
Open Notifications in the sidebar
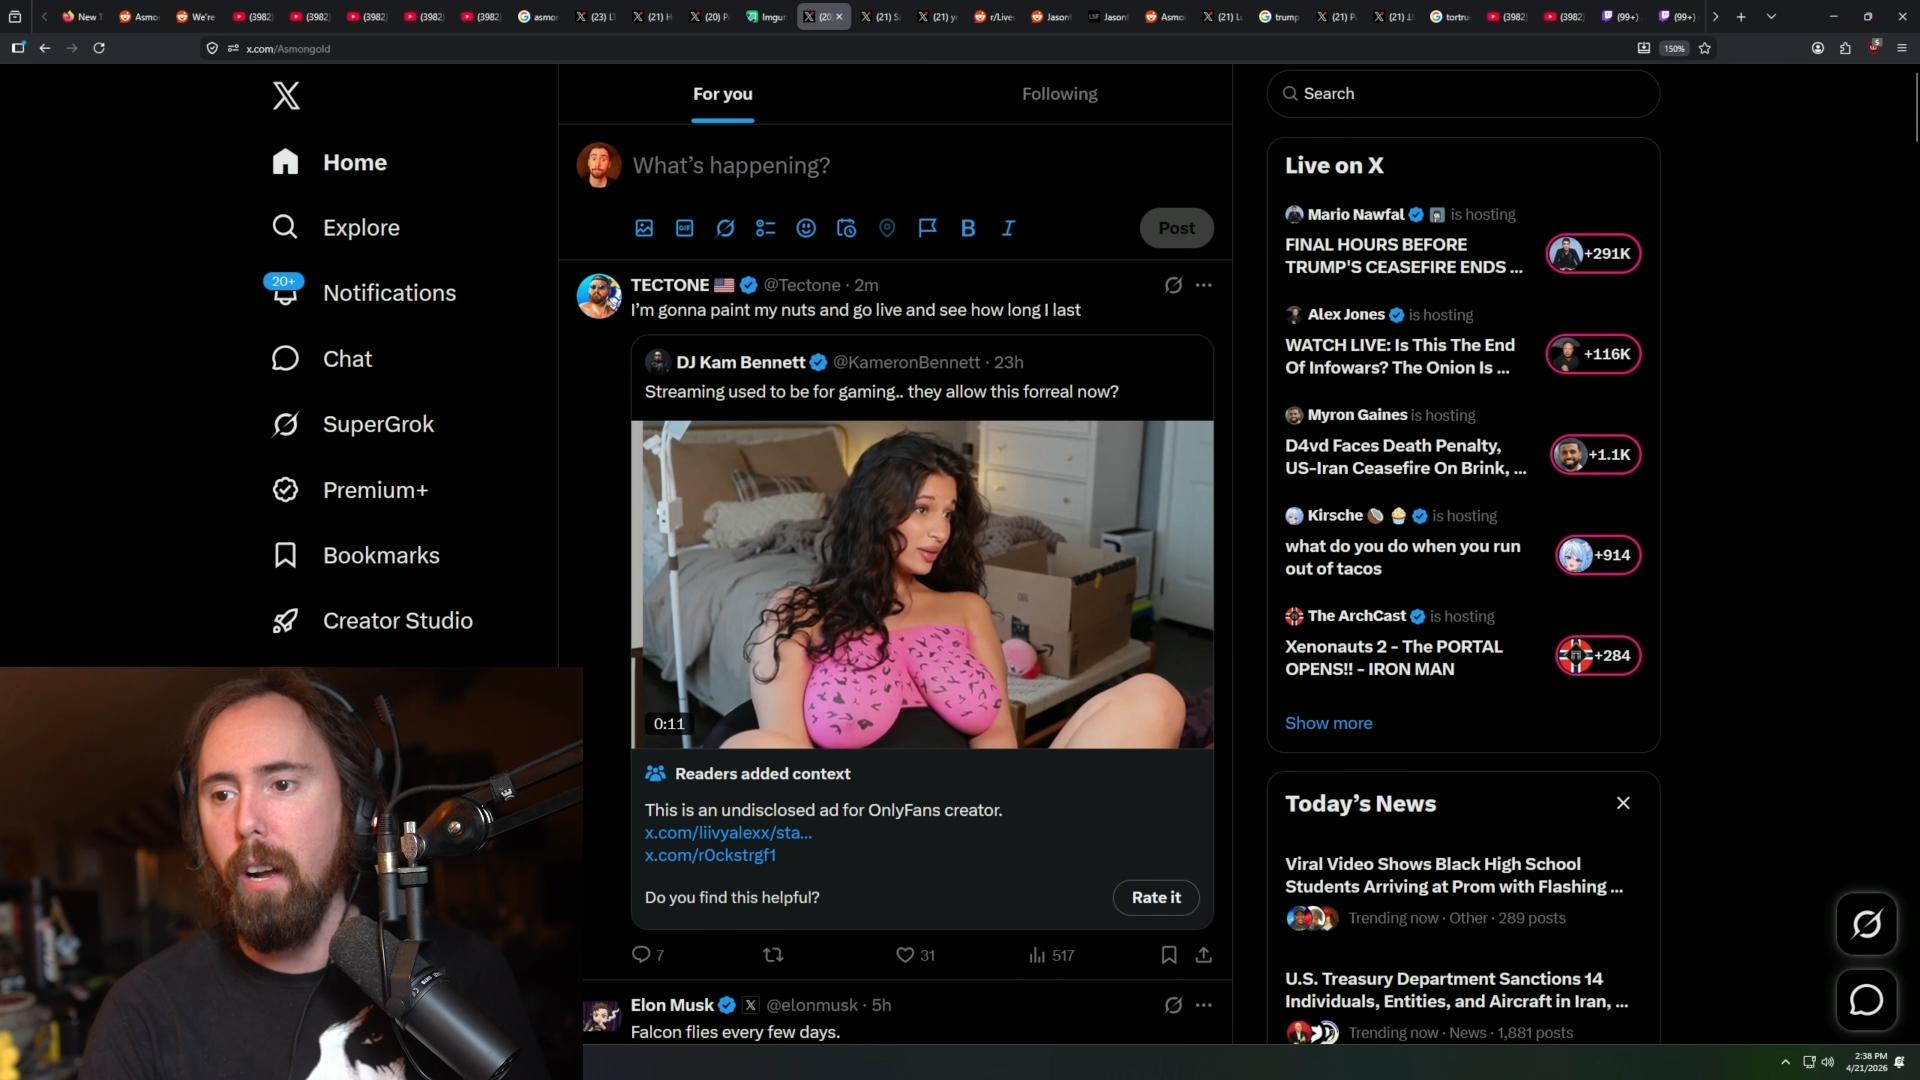tap(389, 293)
